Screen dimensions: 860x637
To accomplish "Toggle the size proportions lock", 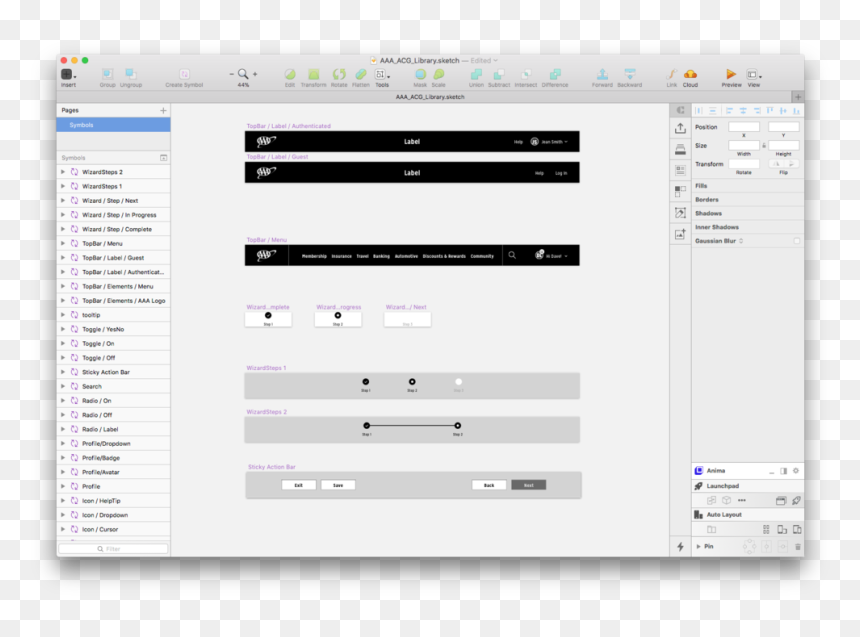I will [x=764, y=145].
